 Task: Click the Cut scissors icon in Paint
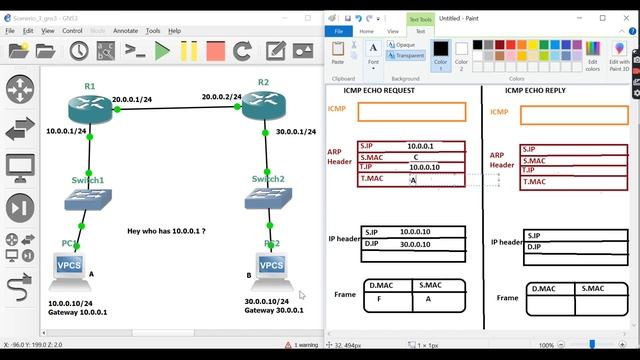(354, 44)
